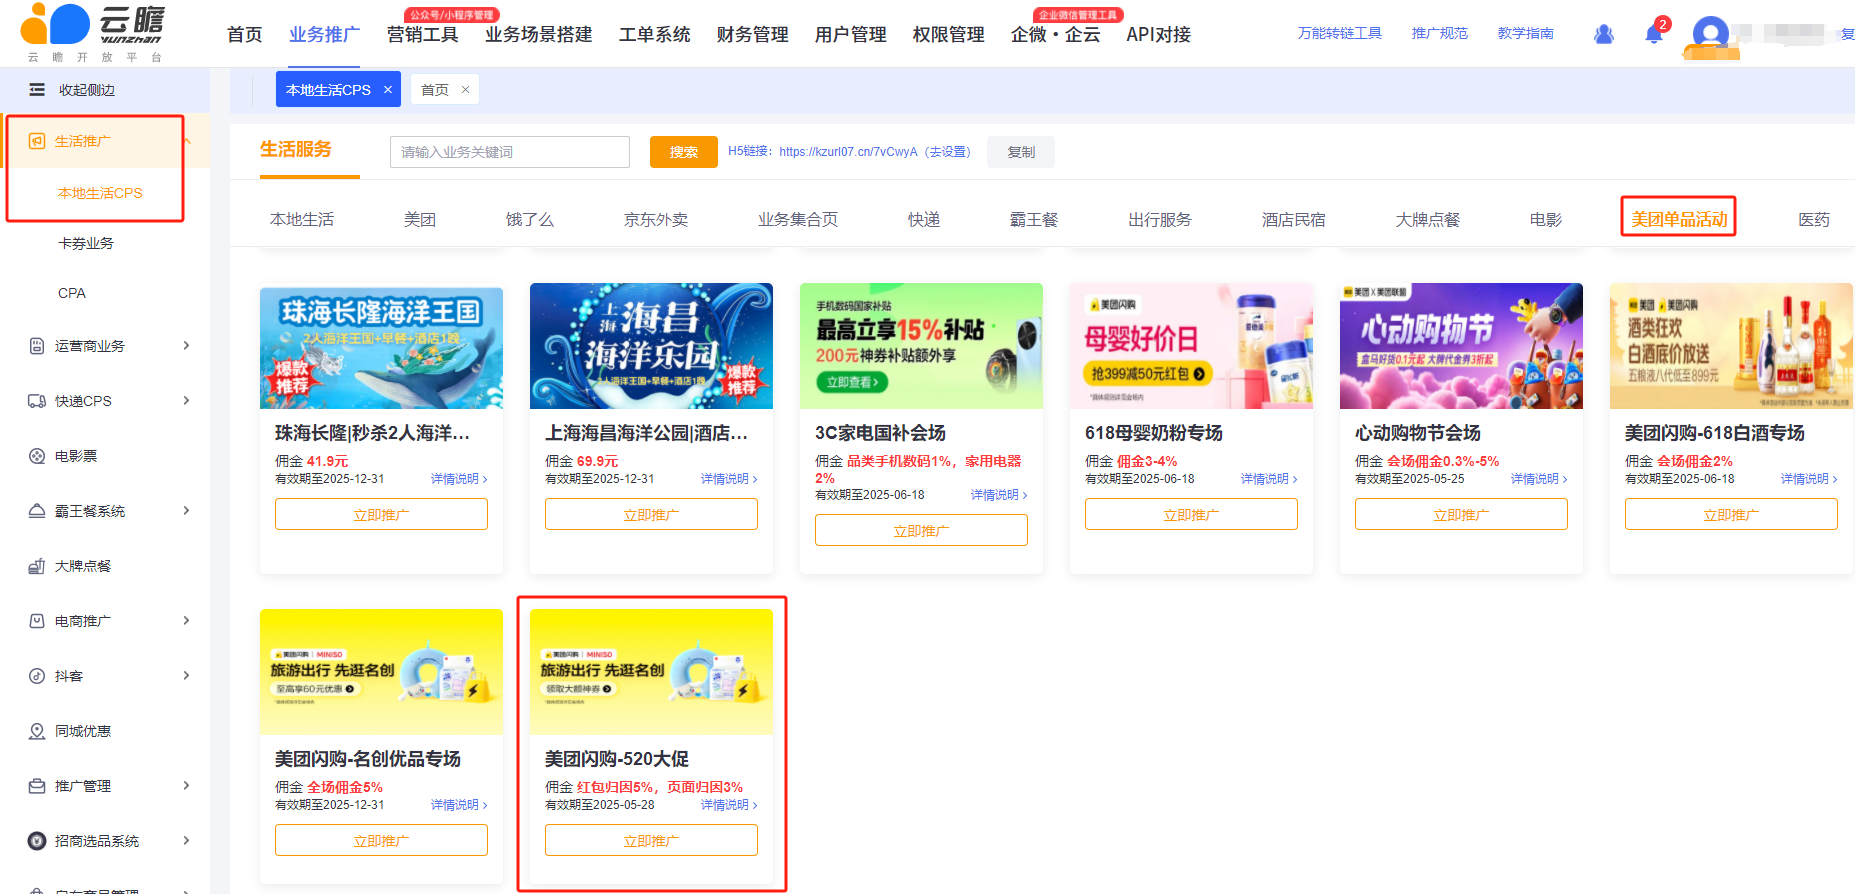Switch to the 京东外卖 category tab
Image resolution: width=1855 pixels, height=894 pixels.
tap(656, 220)
